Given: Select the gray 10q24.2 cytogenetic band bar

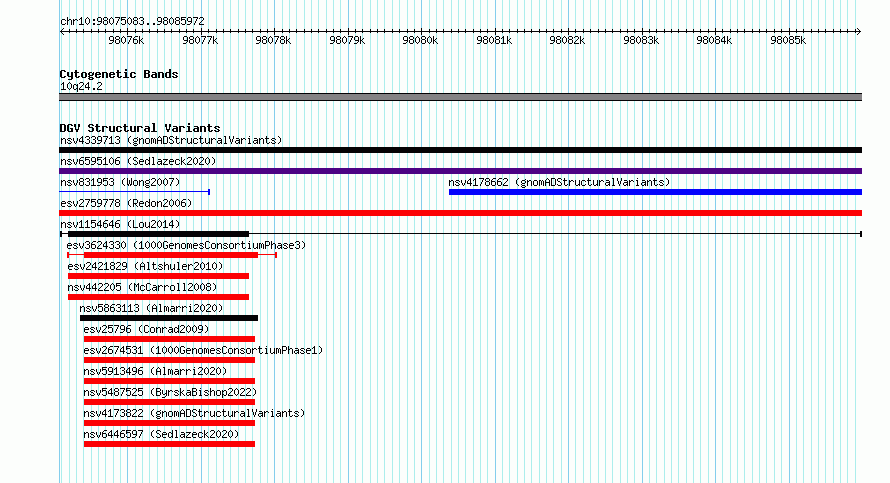Looking at the screenshot, I should (x=460, y=97).
